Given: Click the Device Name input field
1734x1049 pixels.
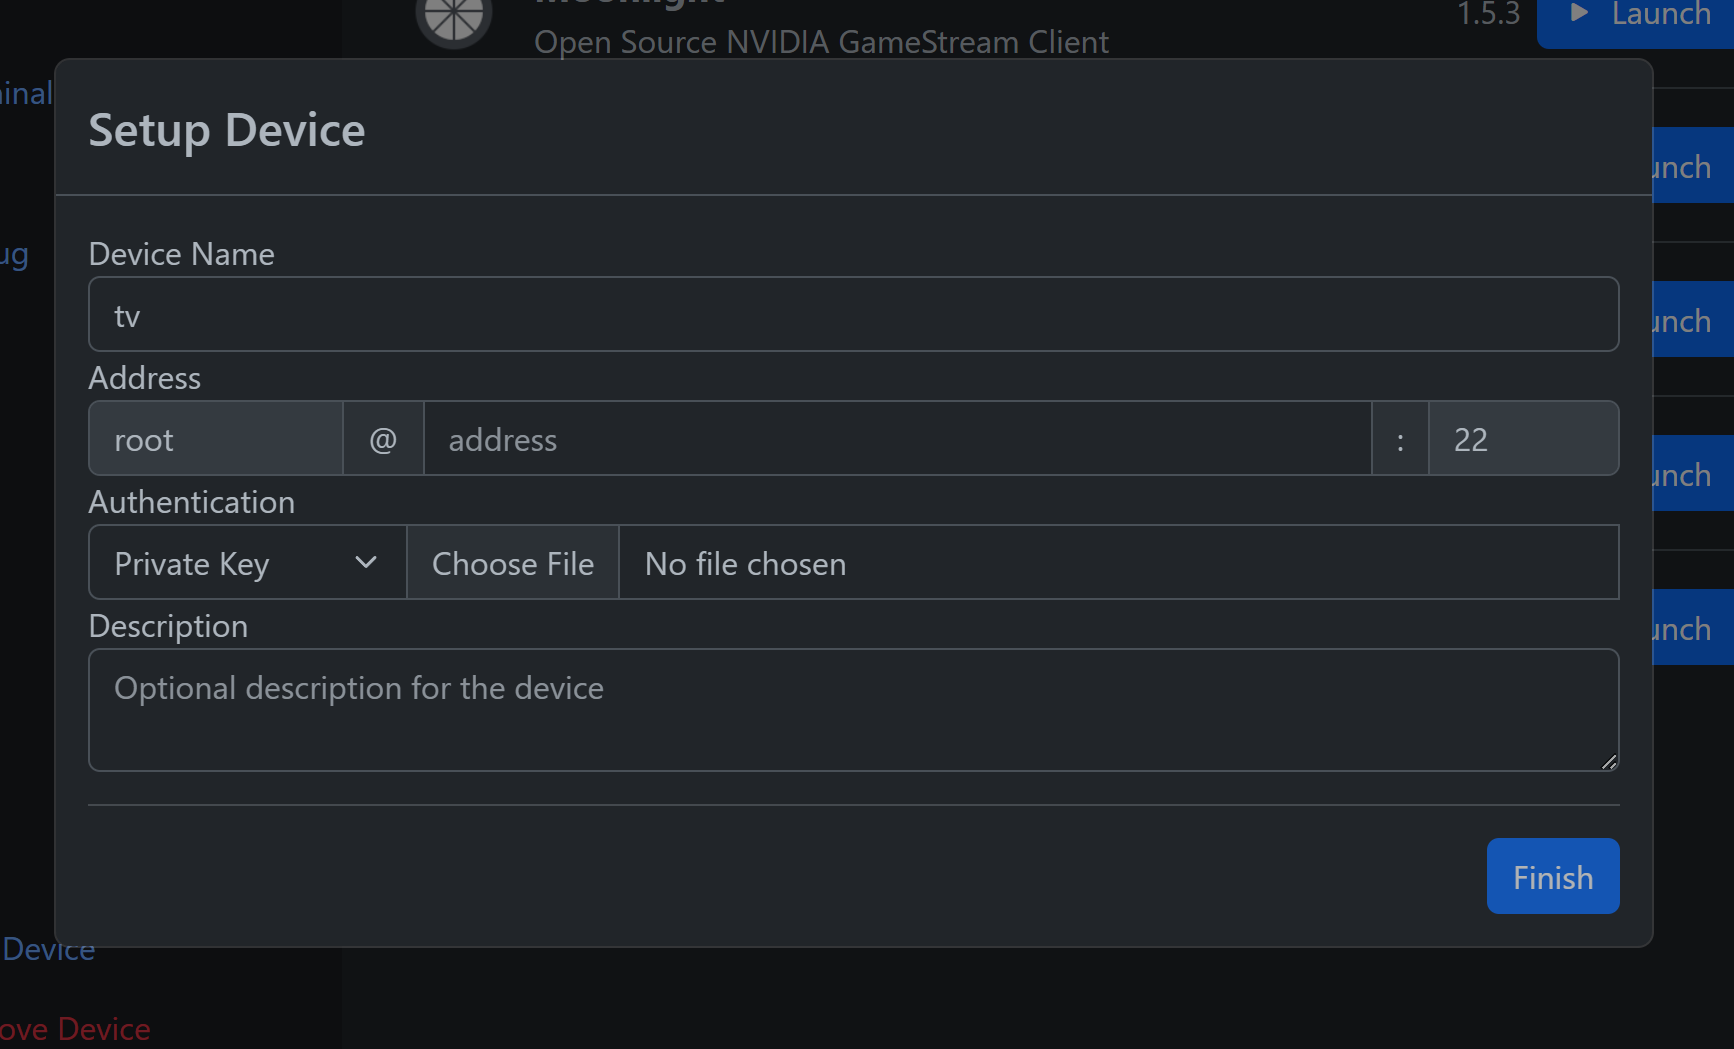Looking at the screenshot, I should click(x=853, y=314).
